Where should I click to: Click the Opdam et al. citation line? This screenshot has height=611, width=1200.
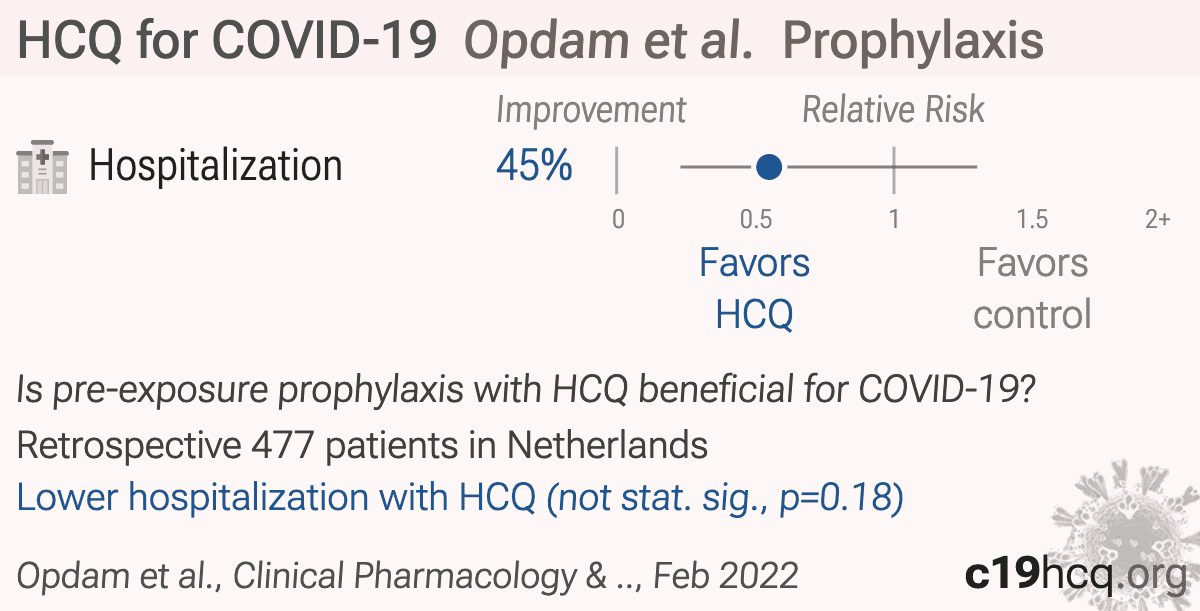(x=408, y=575)
